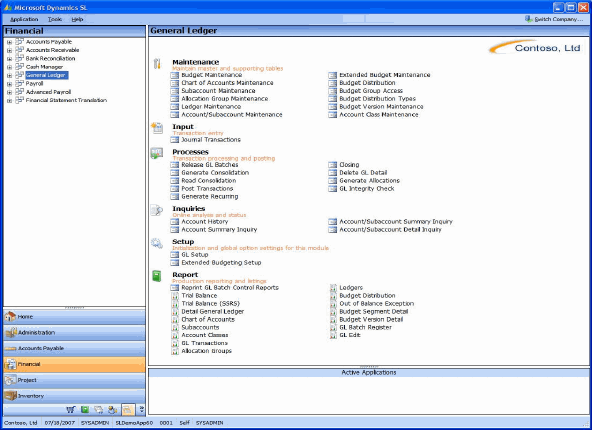The height and width of the screenshot is (430, 592).
Task: Expand the Payroll tree node
Action: coord(9,84)
